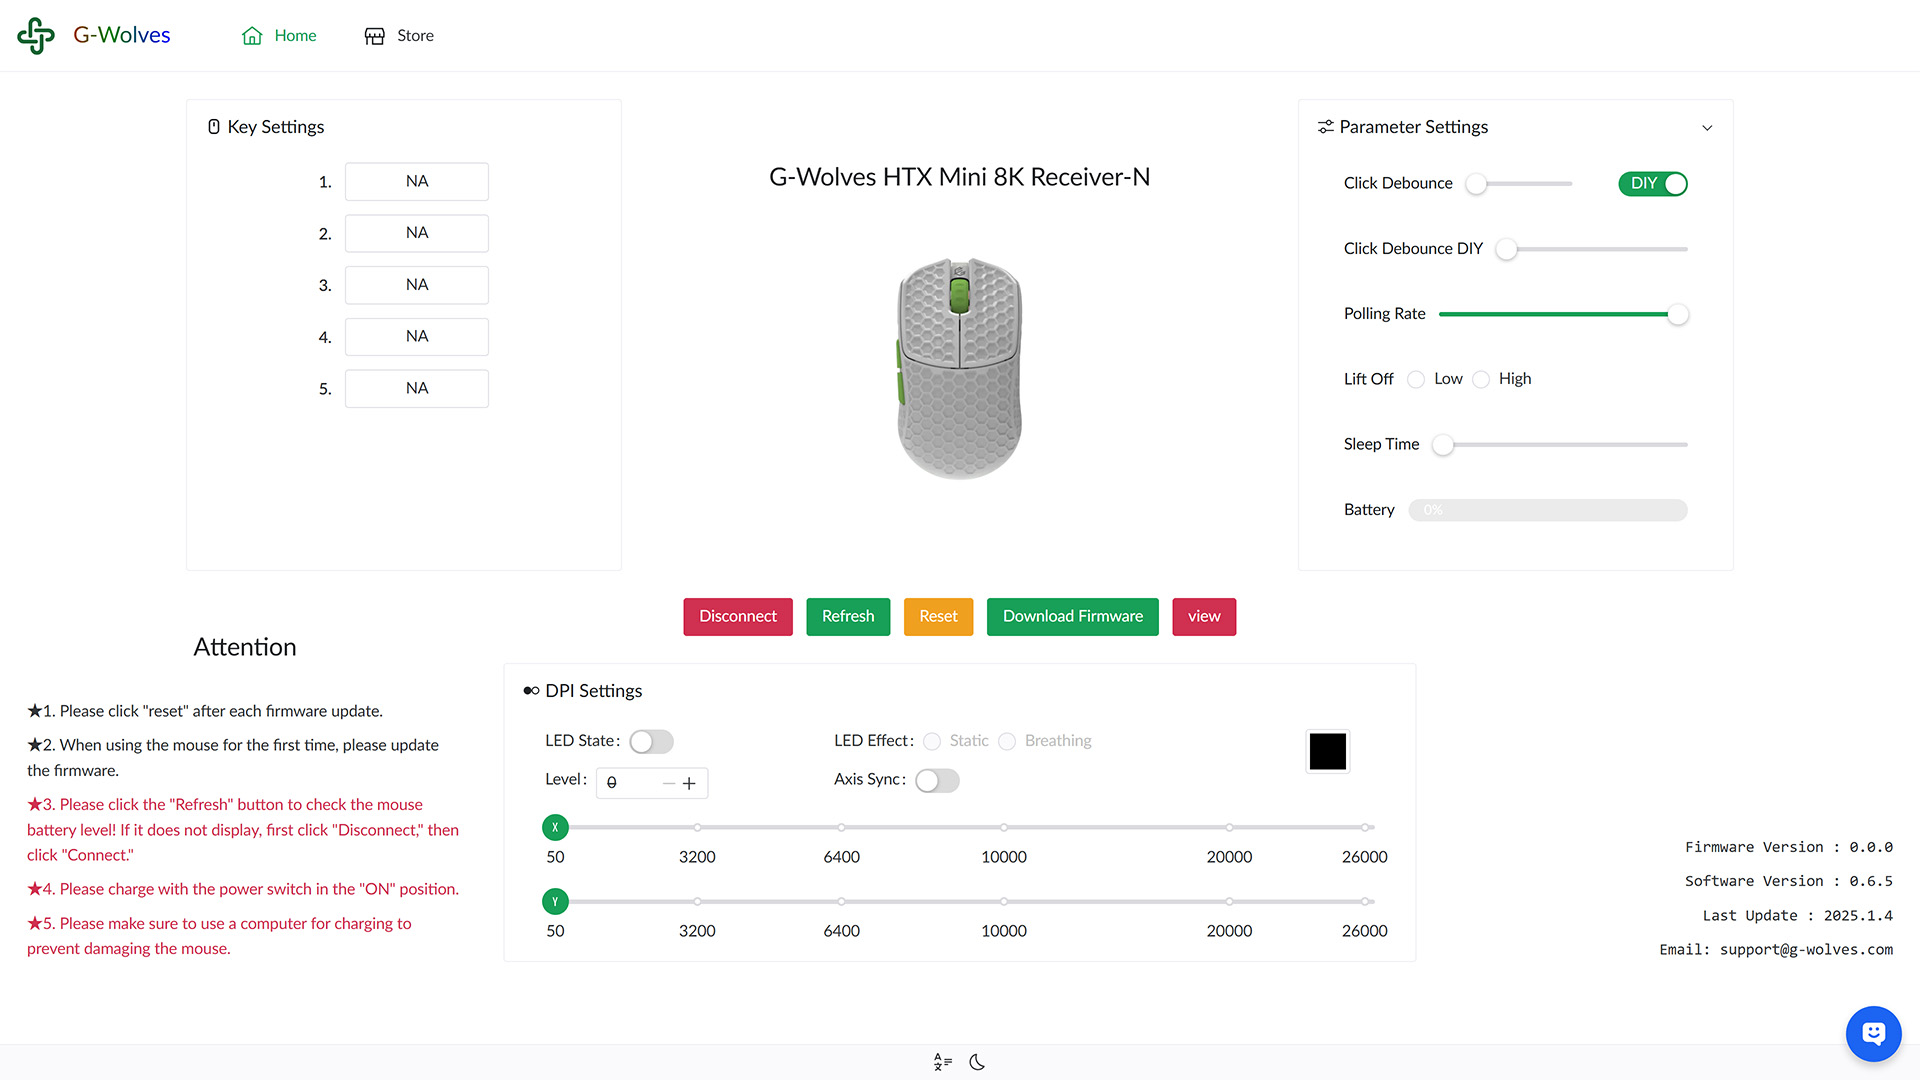Click the "Attention" heading
1920x1080 pixels.
(245, 647)
